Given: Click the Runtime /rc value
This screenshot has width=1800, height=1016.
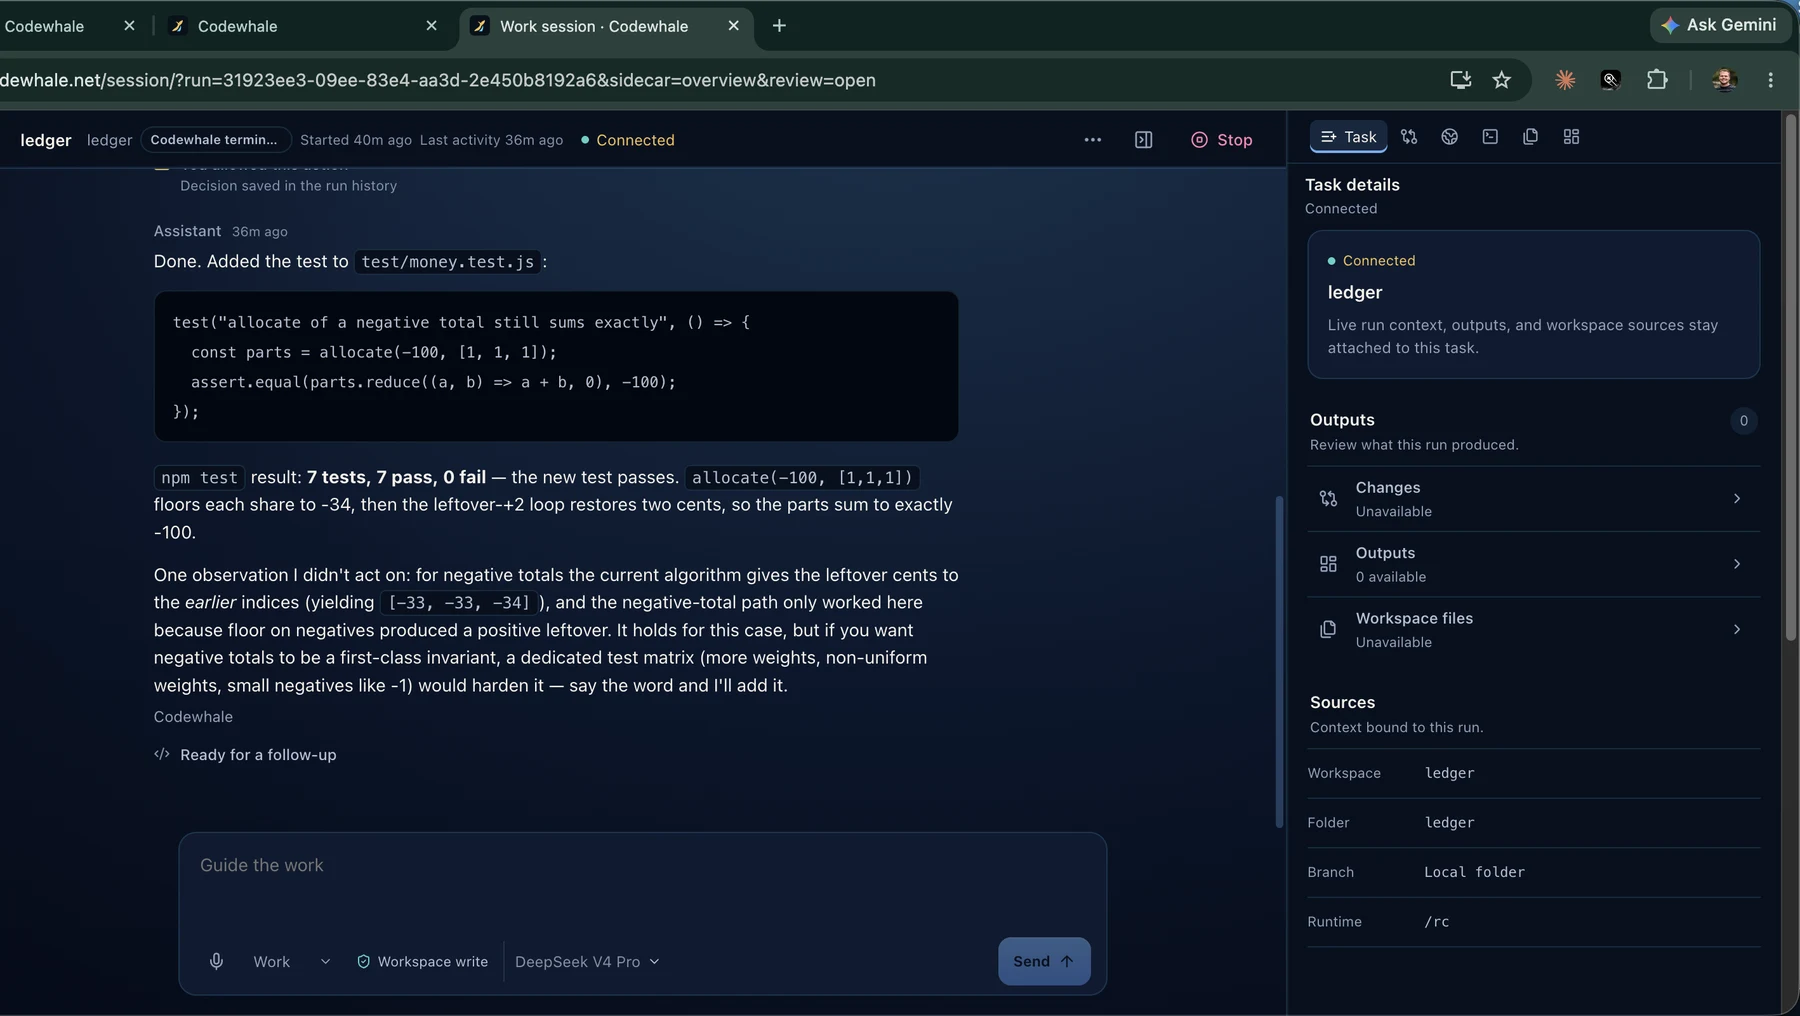Looking at the screenshot, I should click(x=1436, y=922).
